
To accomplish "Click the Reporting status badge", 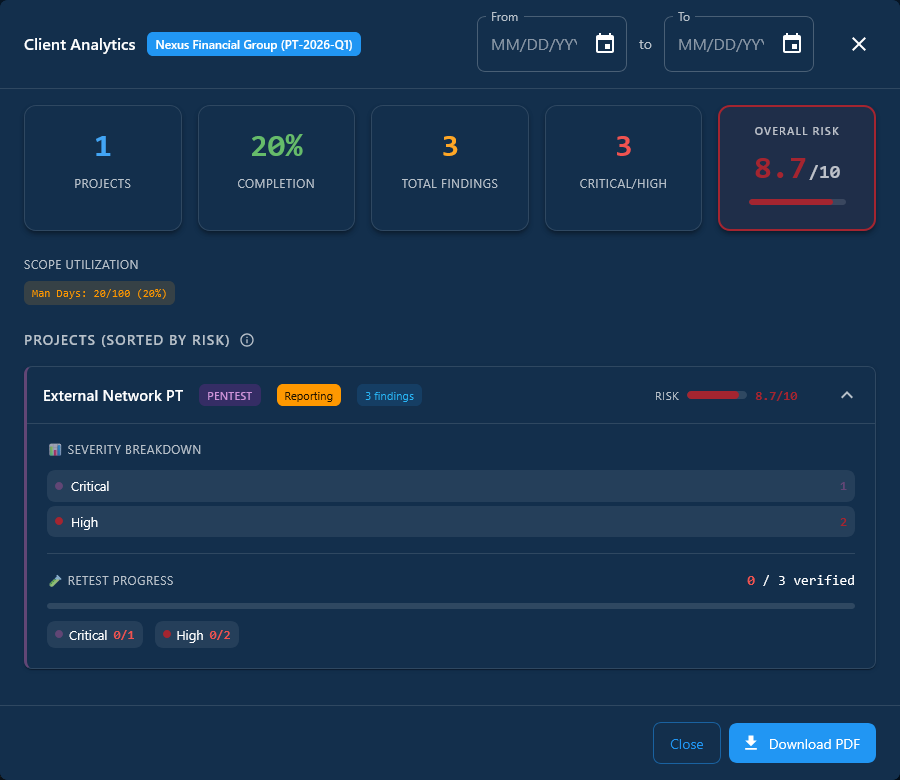I will (x=309, y=395).
